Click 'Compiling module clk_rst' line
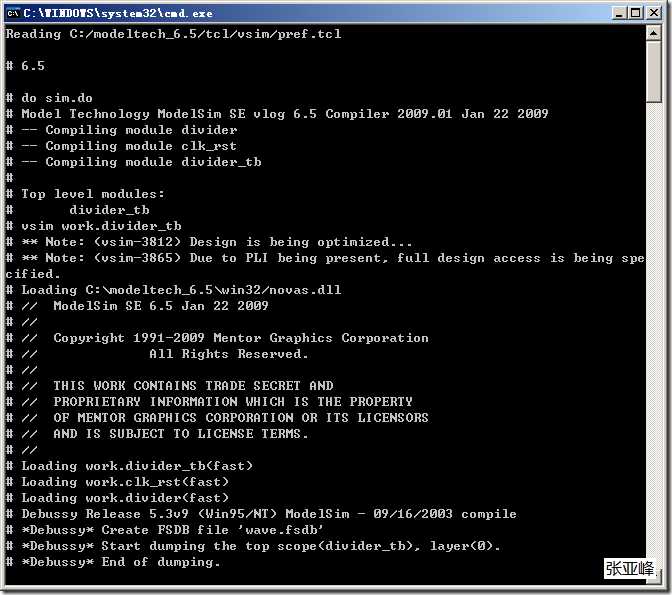The width and height of the screenshot is (672, 595). pyautogui.click(x=121, y=146)
